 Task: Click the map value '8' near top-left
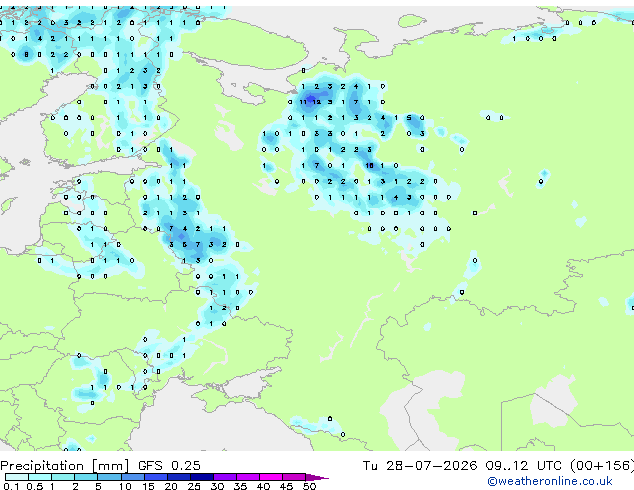pyautogui.click(x=26, y=55)
